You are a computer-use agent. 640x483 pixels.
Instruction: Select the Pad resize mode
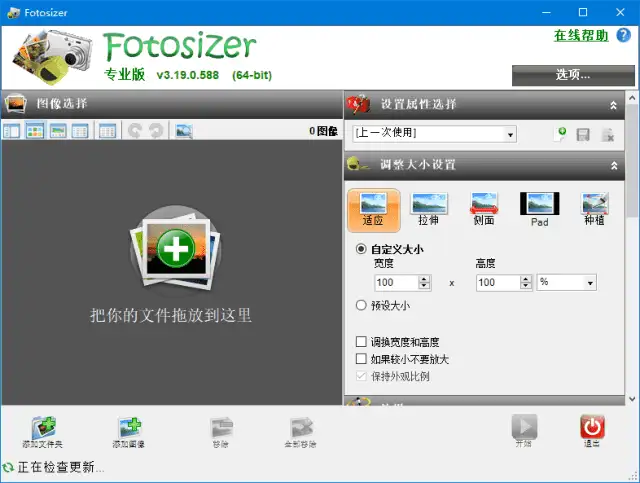tap(539, 207)
